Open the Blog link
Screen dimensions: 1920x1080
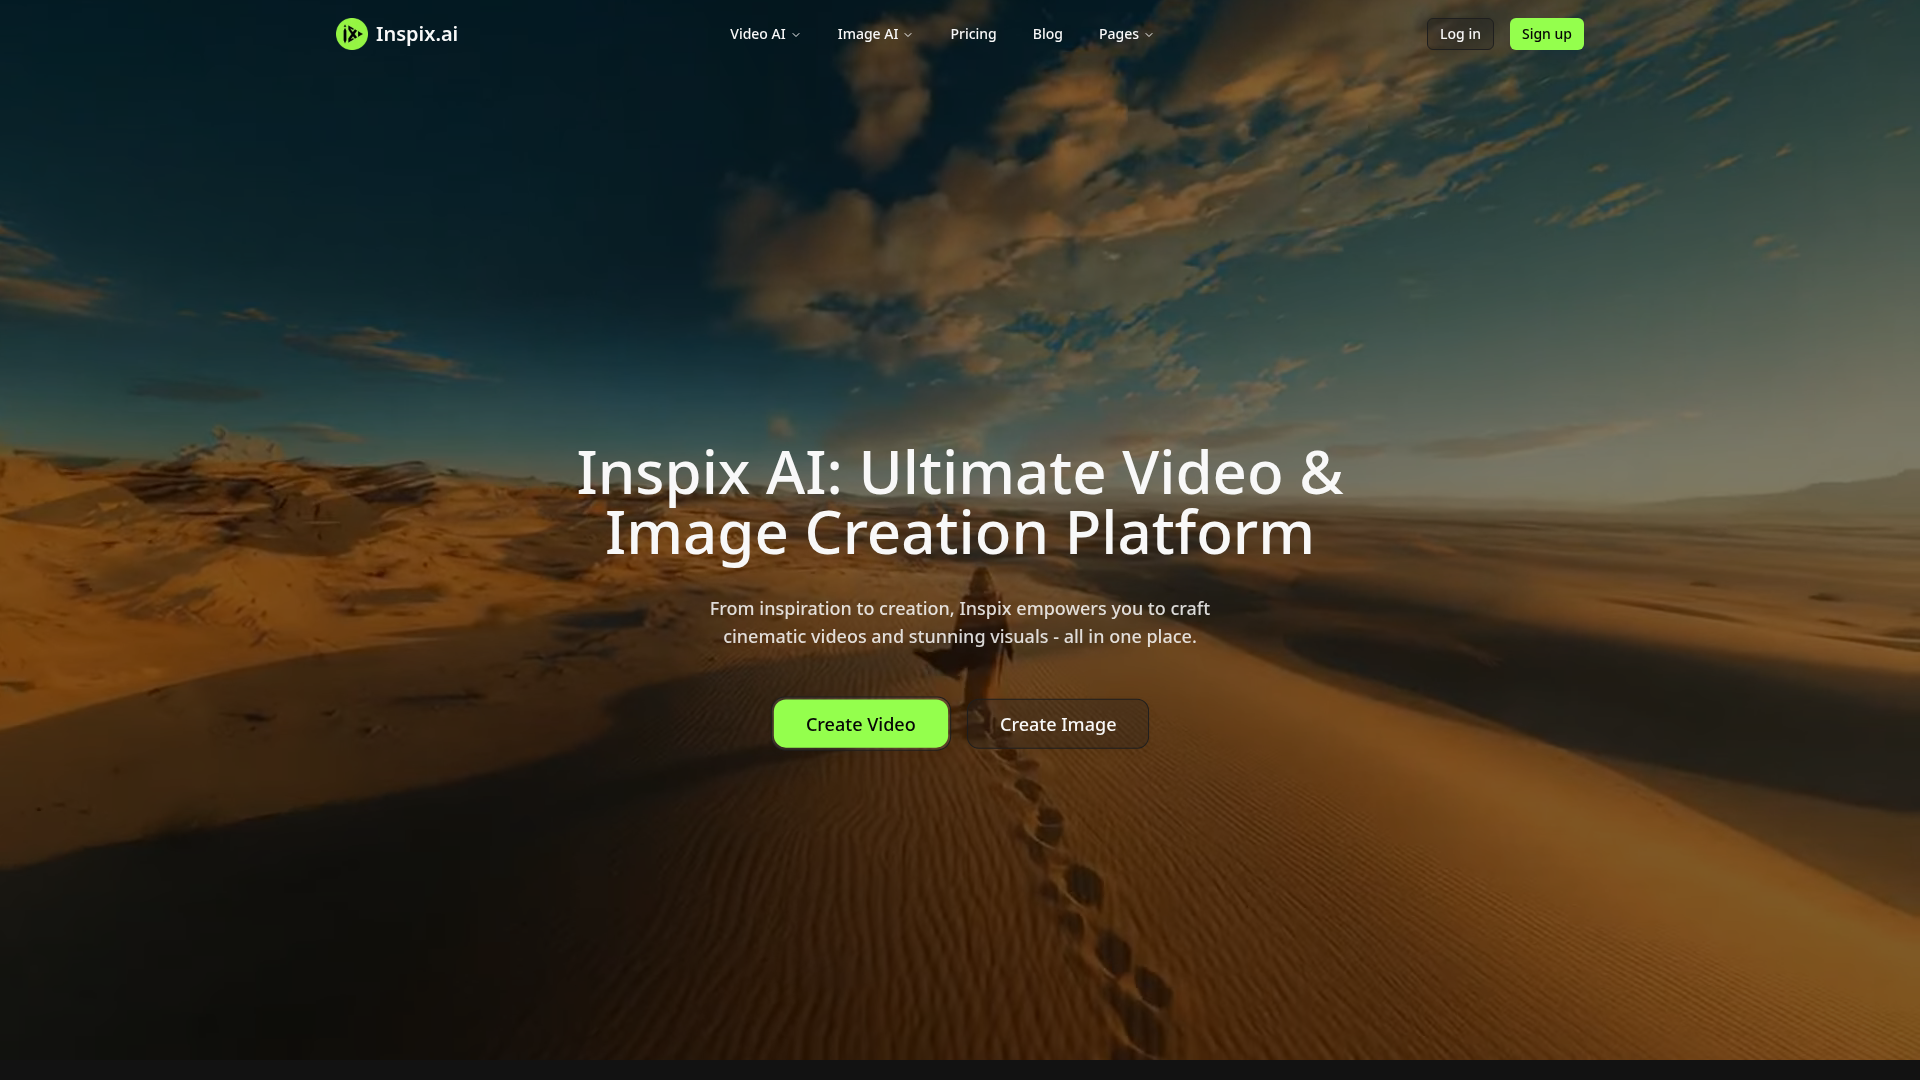1047,34
